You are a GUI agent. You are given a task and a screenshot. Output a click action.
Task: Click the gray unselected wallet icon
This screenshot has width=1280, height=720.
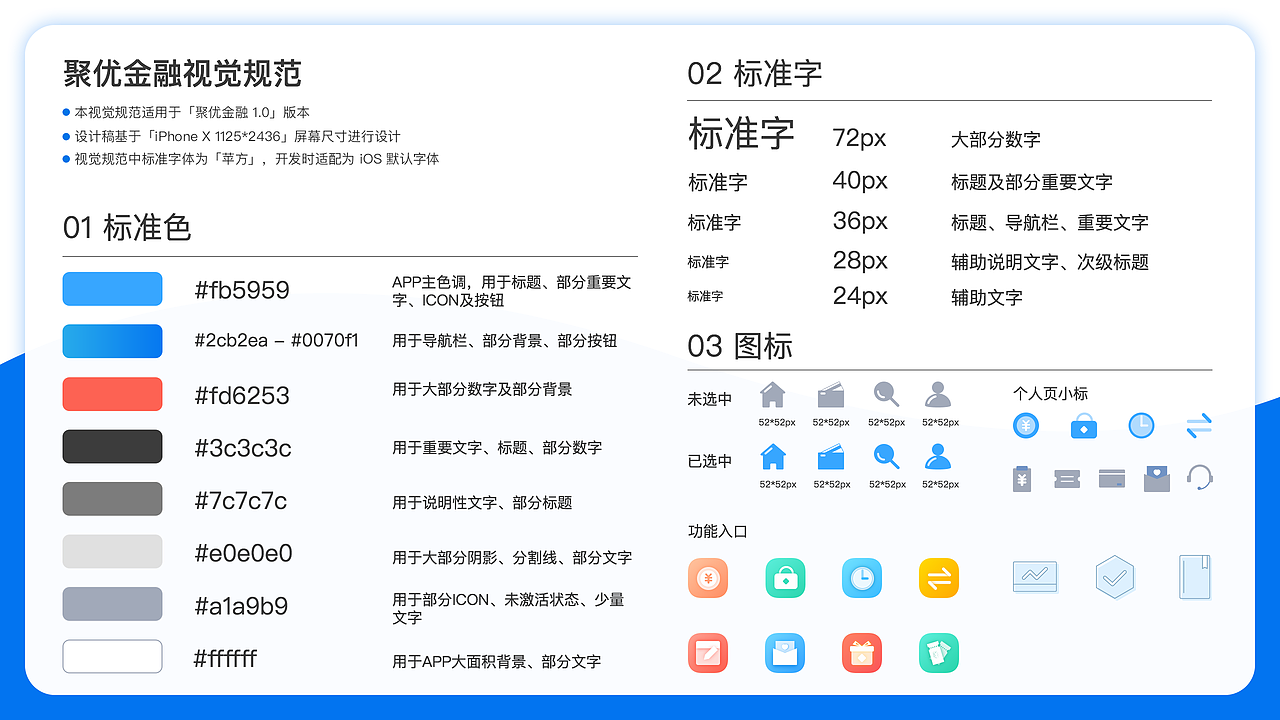[831, 394]
